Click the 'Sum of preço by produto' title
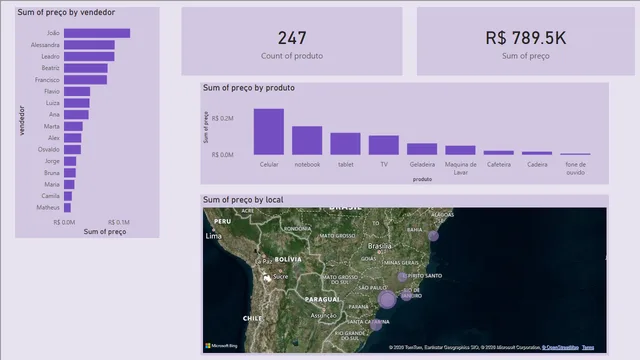Image resolution: width=640 pixels, height=360 pixels. point(249,88)
